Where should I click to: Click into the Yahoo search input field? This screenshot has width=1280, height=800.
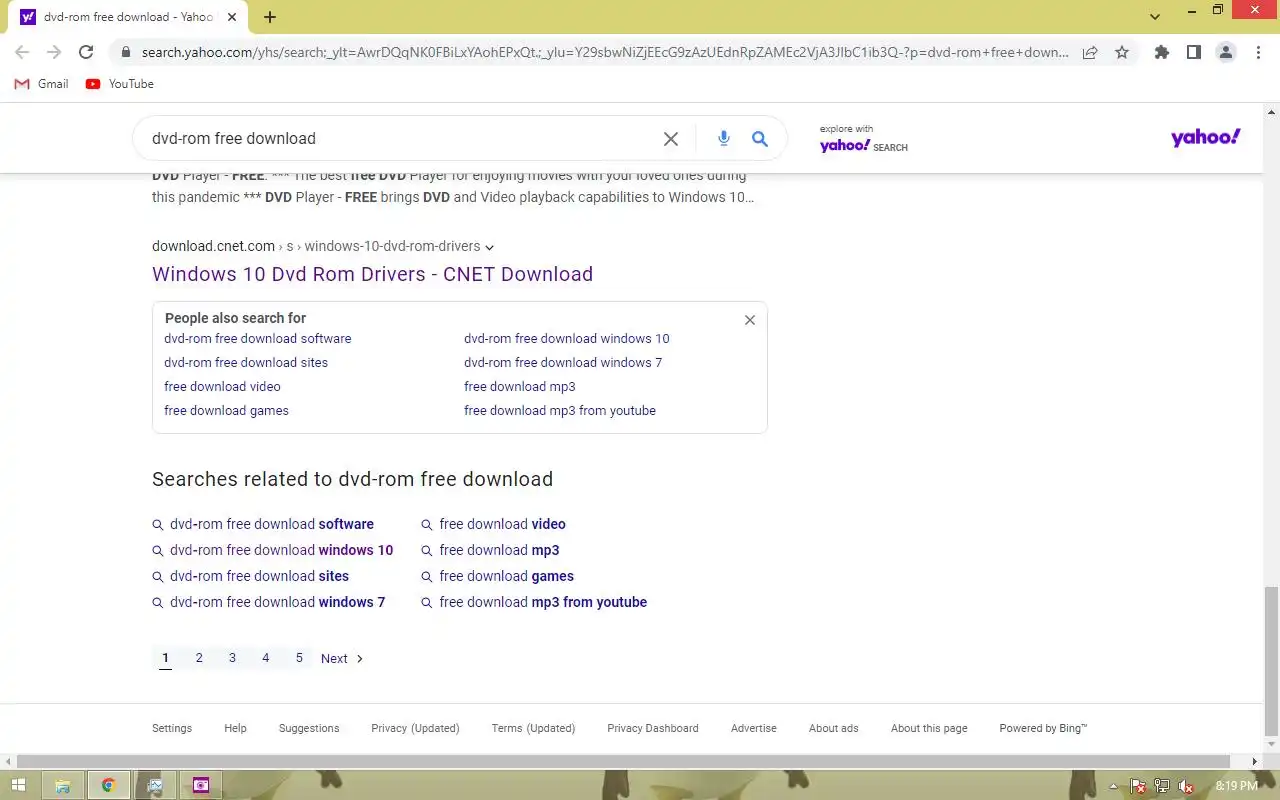coord(400,139)
